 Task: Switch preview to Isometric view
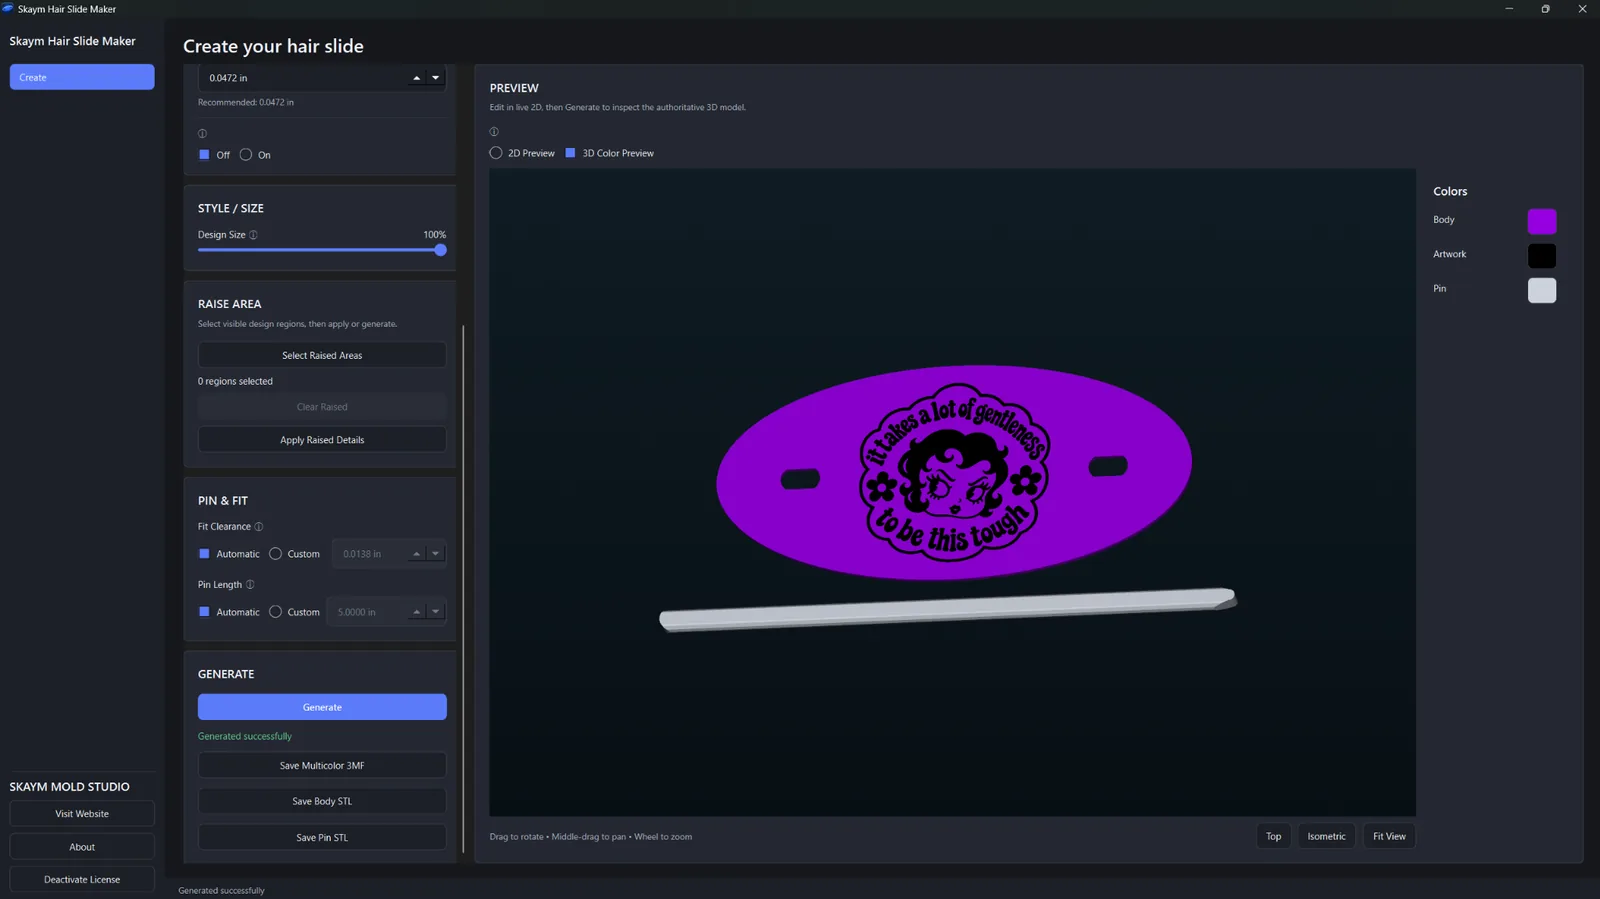click(1327, 837)
